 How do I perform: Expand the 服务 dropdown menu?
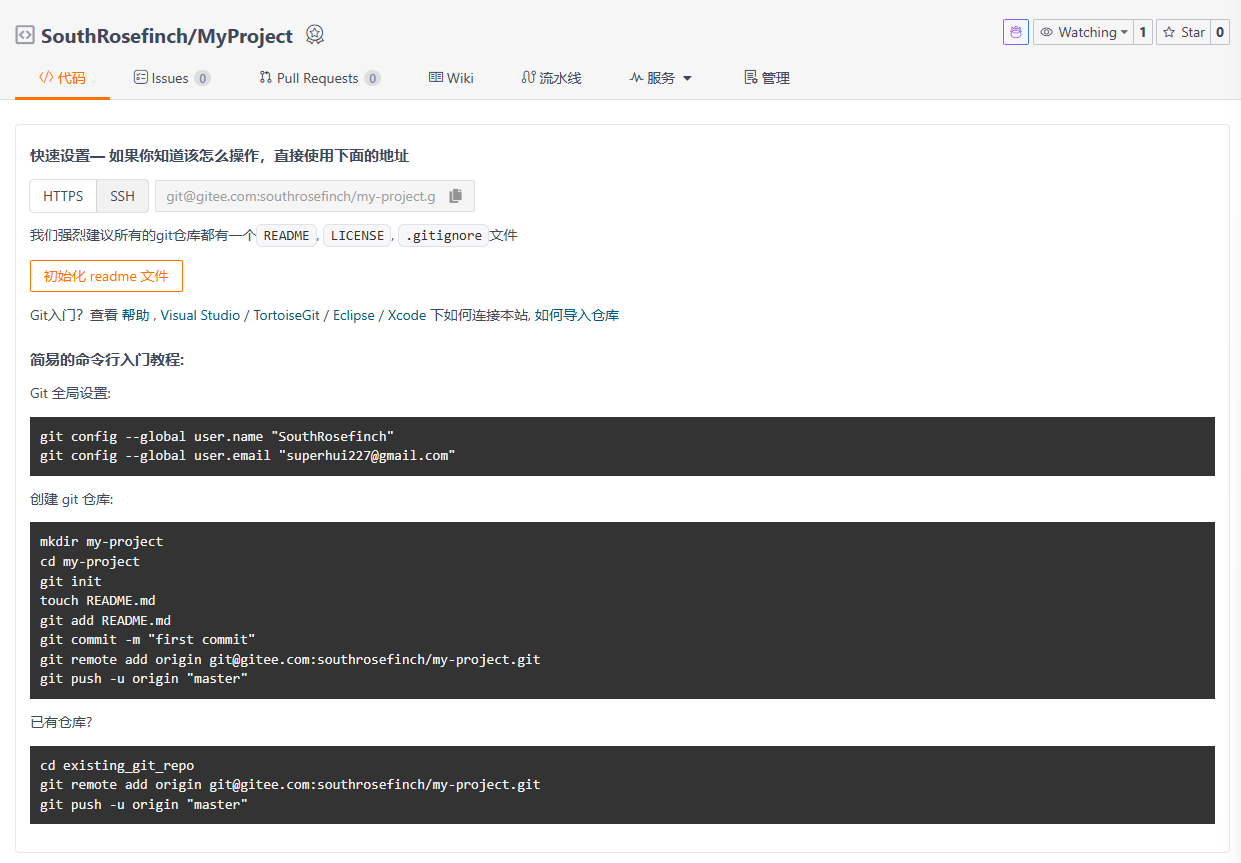coord(660,78)
